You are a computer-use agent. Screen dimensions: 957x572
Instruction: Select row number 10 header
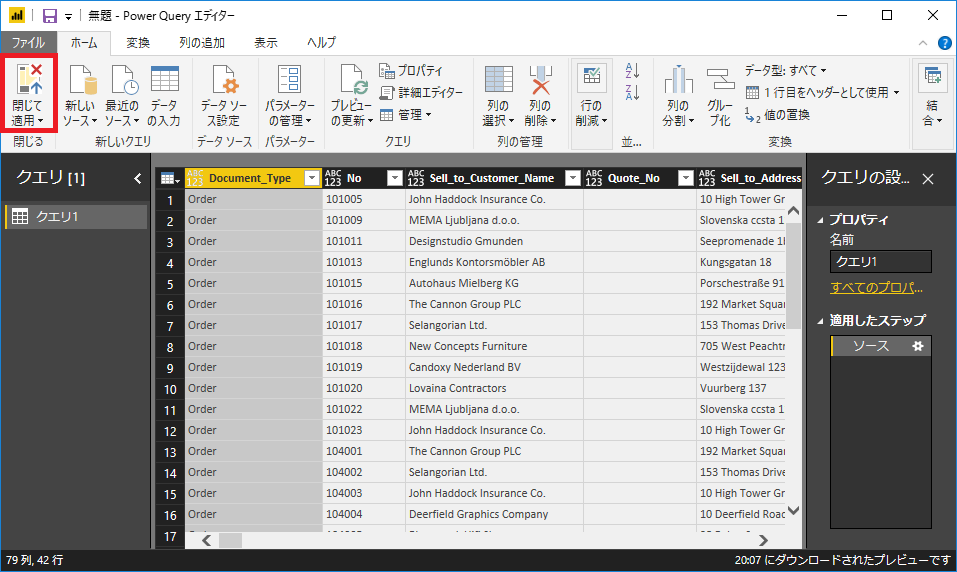[x=170, y=389]
